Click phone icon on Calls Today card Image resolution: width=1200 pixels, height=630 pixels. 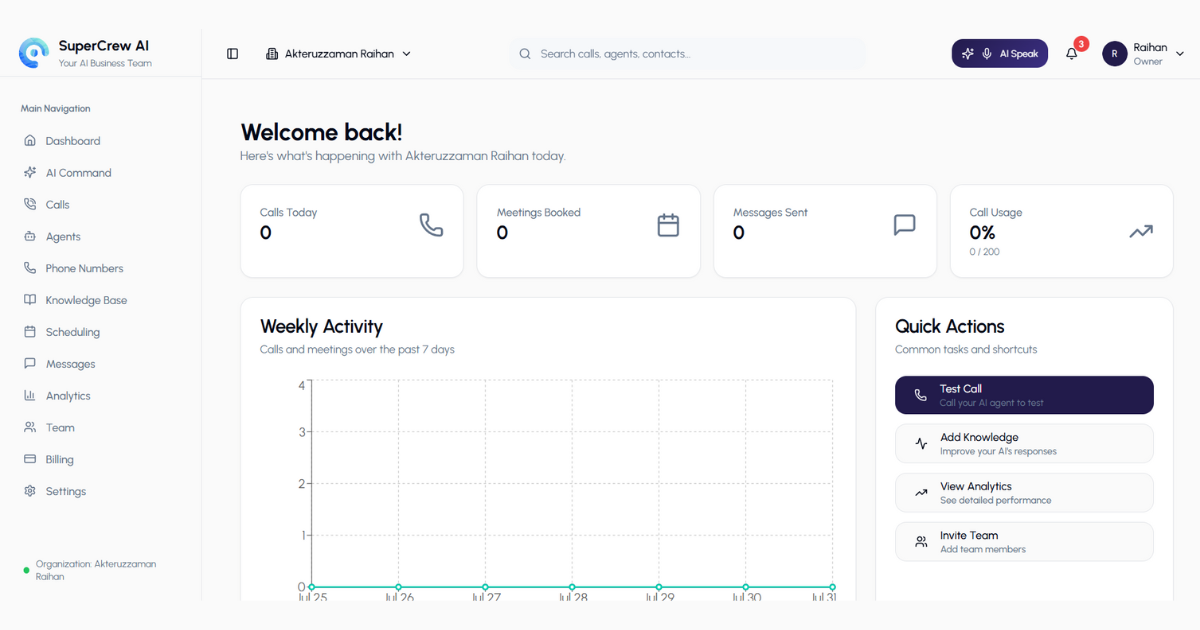pyautogui.click(x=431, y=225)
